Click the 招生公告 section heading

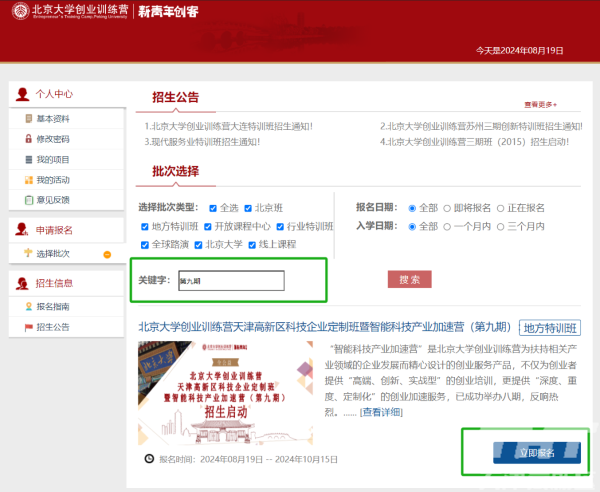(x=176, y=97)
